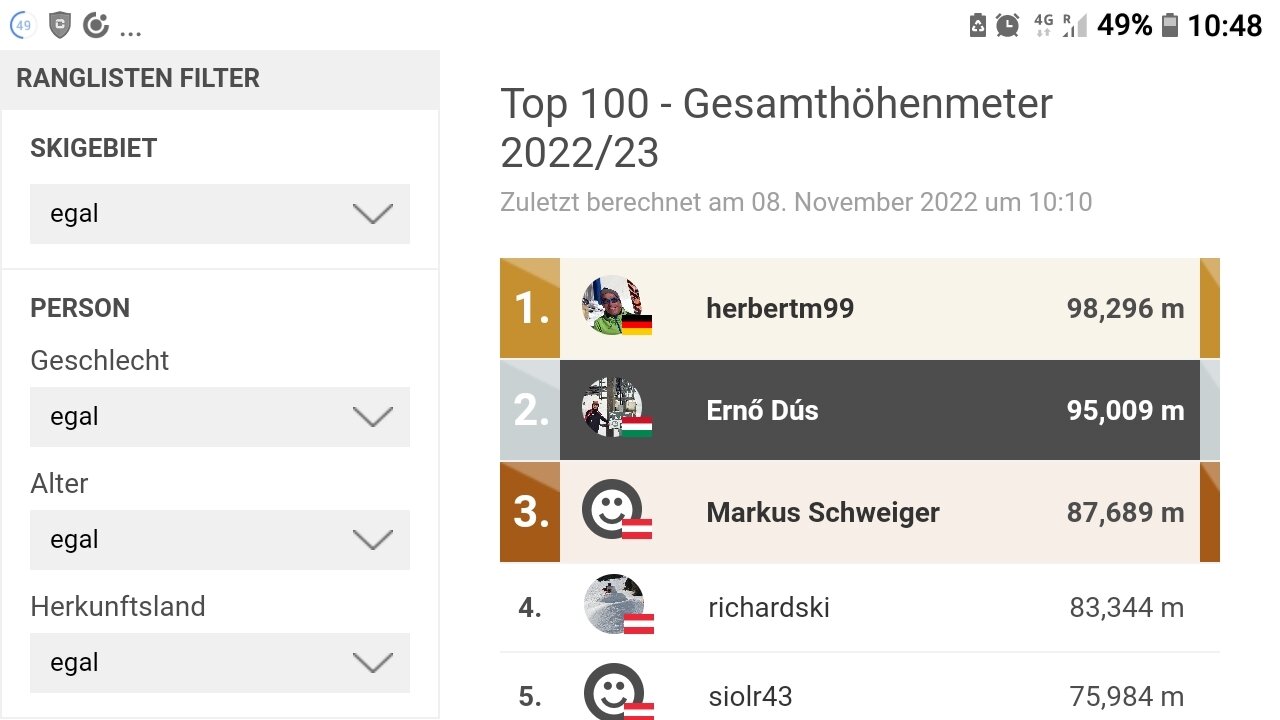Viewport: 1280px width, 720px height.
Task: Expand the Herkunftsland dropdown
Action: pos(220,663)
